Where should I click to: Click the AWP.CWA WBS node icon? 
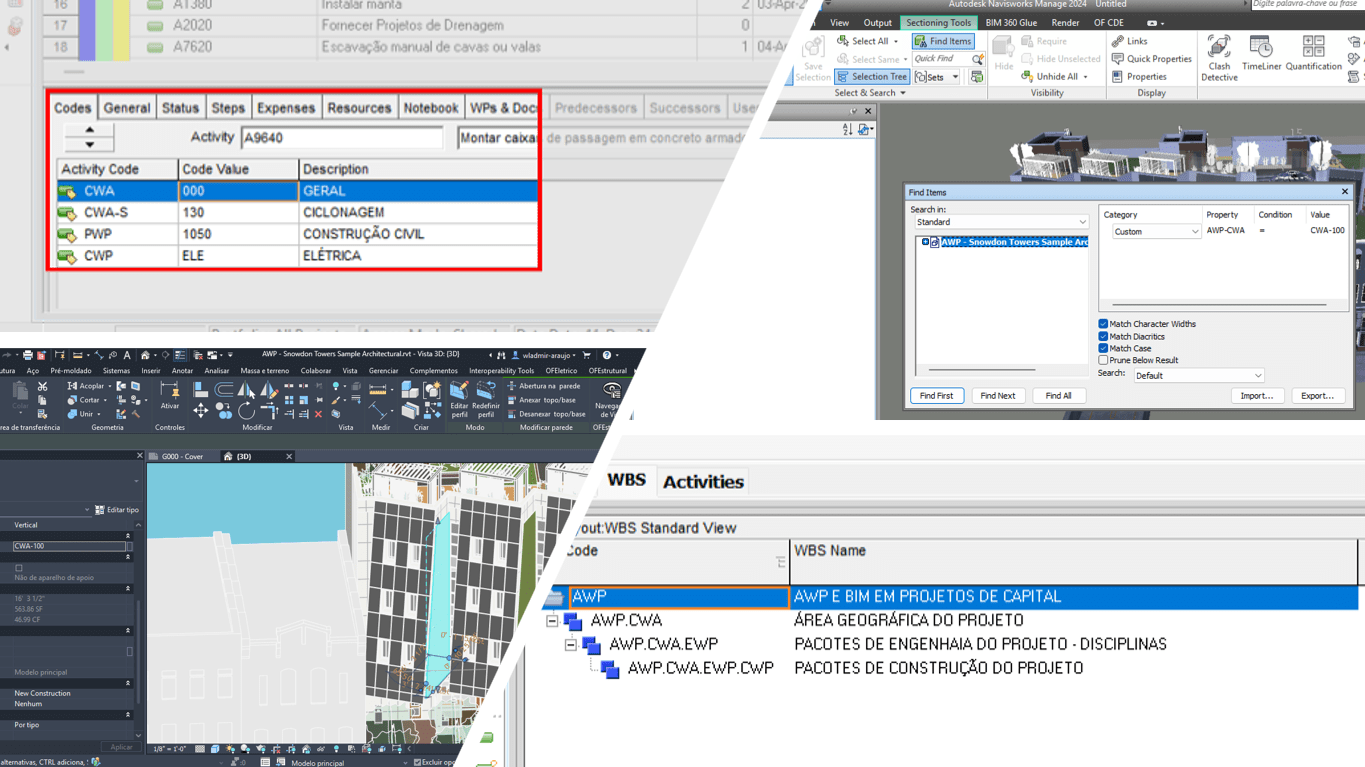573,621
